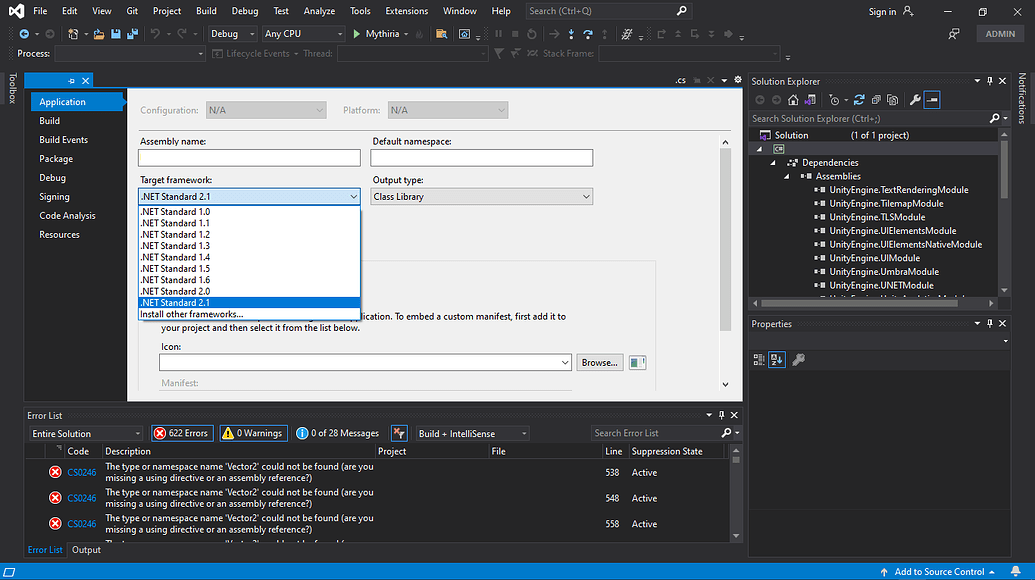
Task: Clear the Error List build filter icon
Action: point(399,433)
